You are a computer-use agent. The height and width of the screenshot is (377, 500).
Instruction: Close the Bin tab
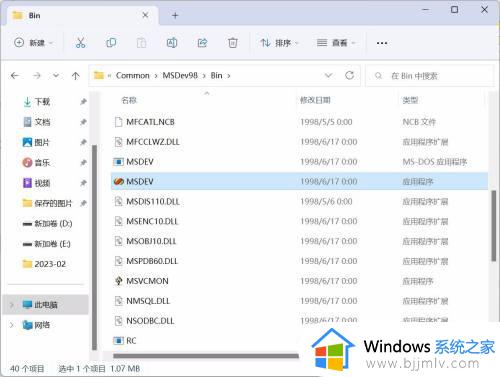click(x=145, y=15)
